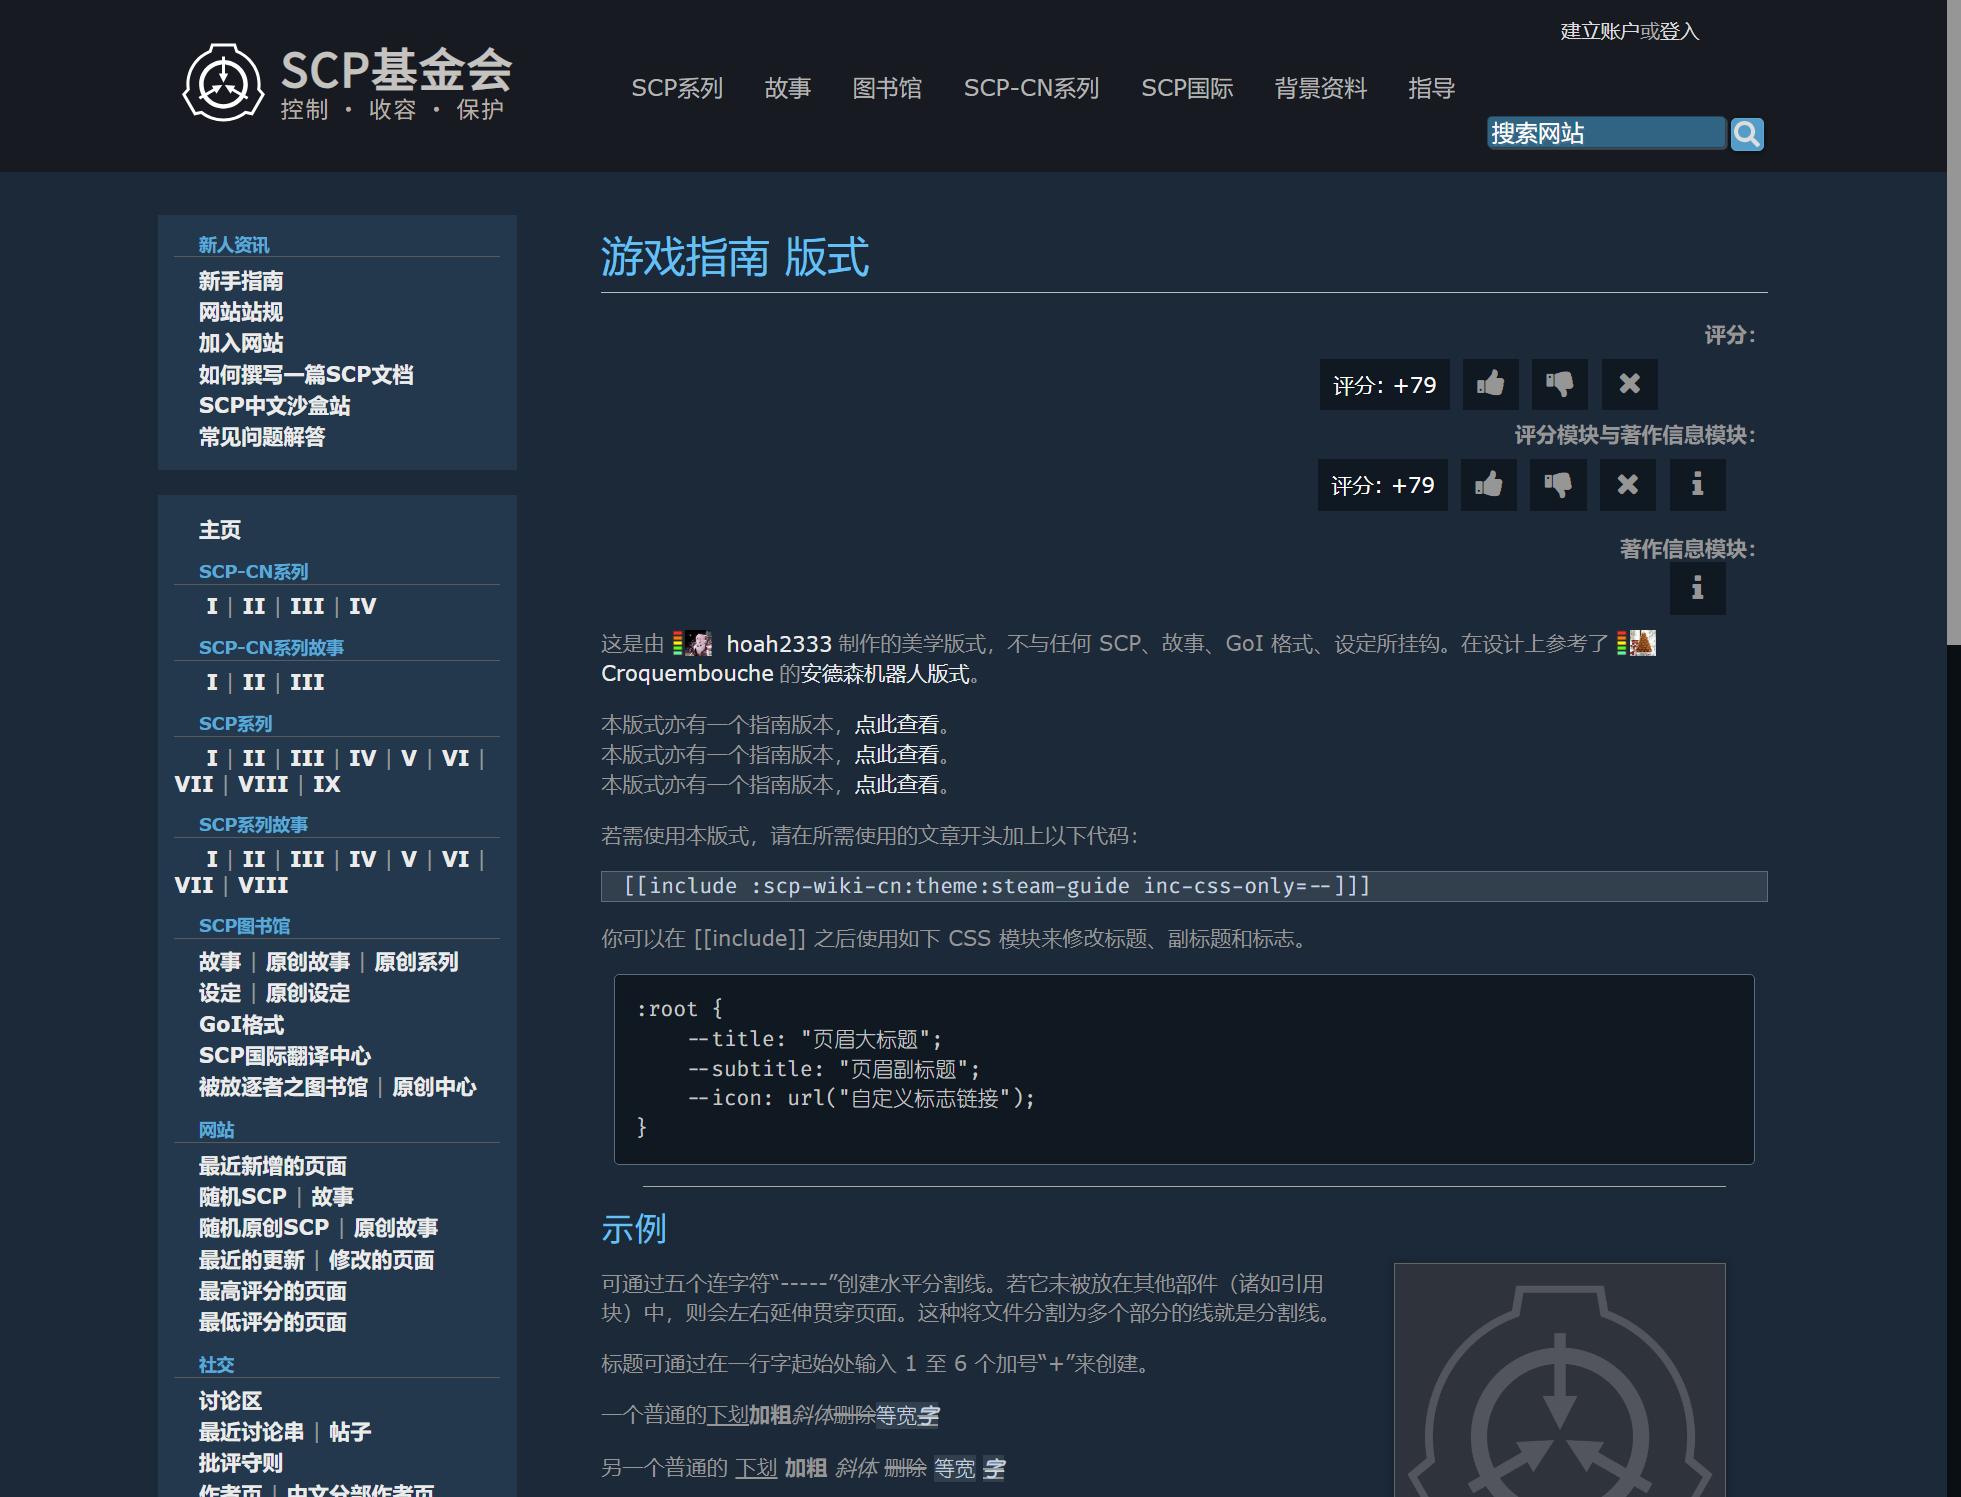Click the search magnifier icon

1748,133
